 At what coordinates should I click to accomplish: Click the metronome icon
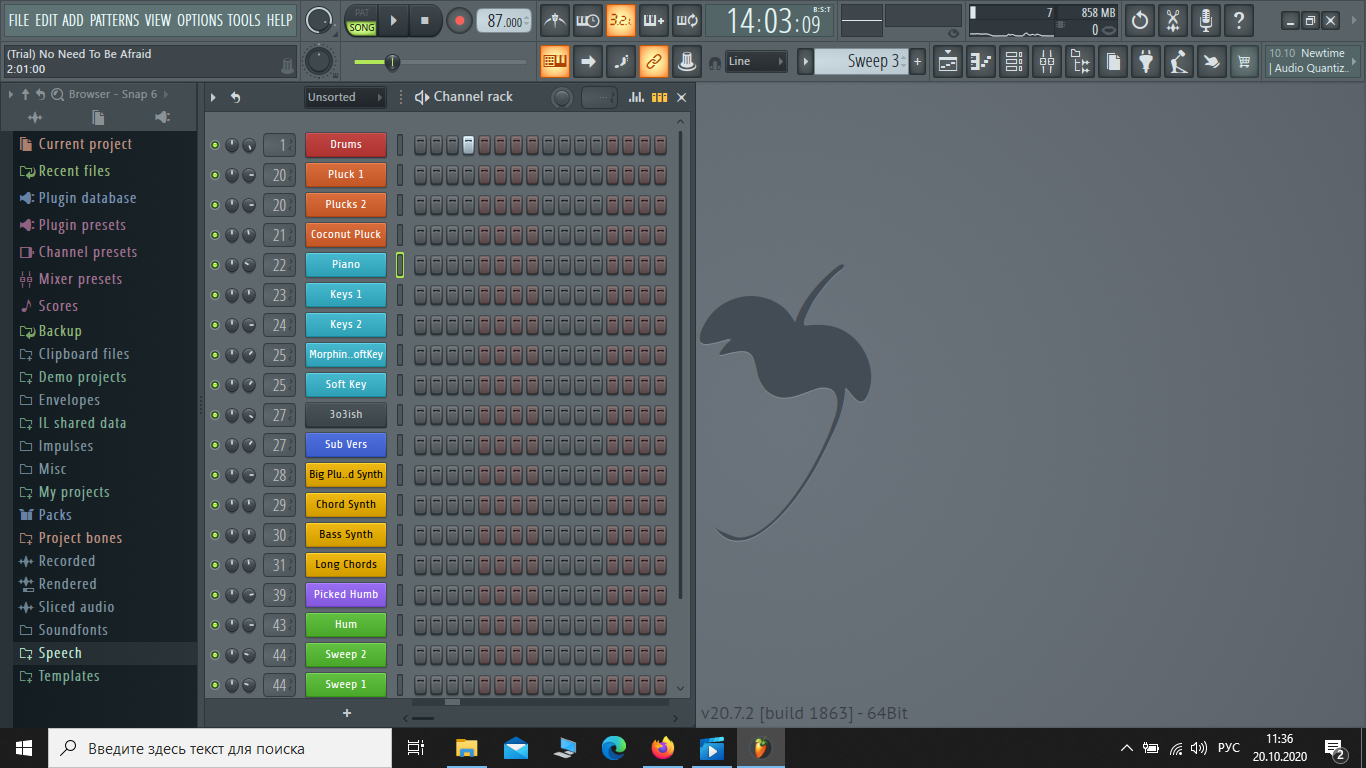555,20
